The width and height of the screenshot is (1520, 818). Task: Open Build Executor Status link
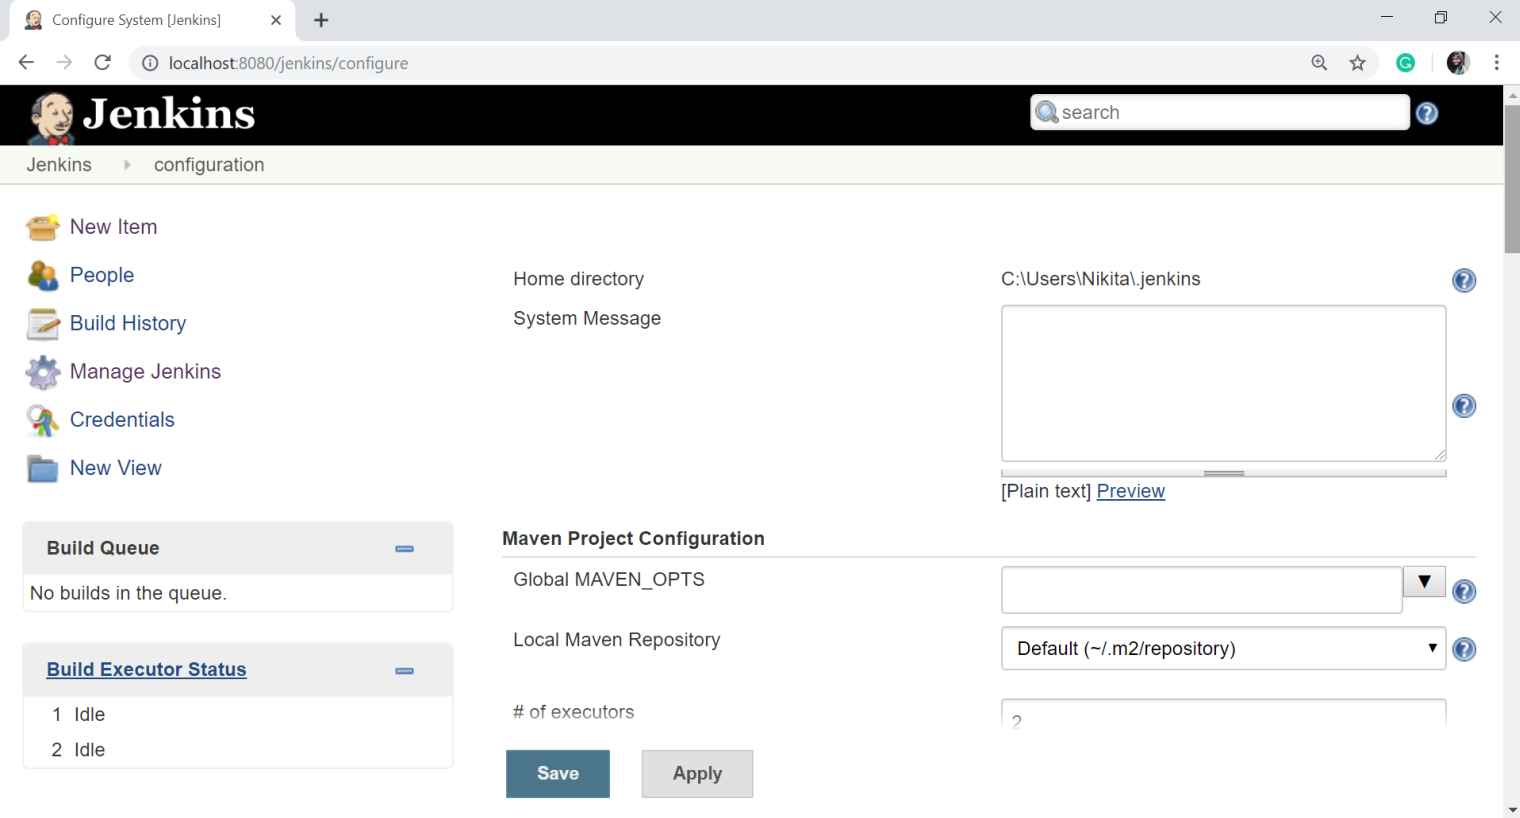point(146,670)
